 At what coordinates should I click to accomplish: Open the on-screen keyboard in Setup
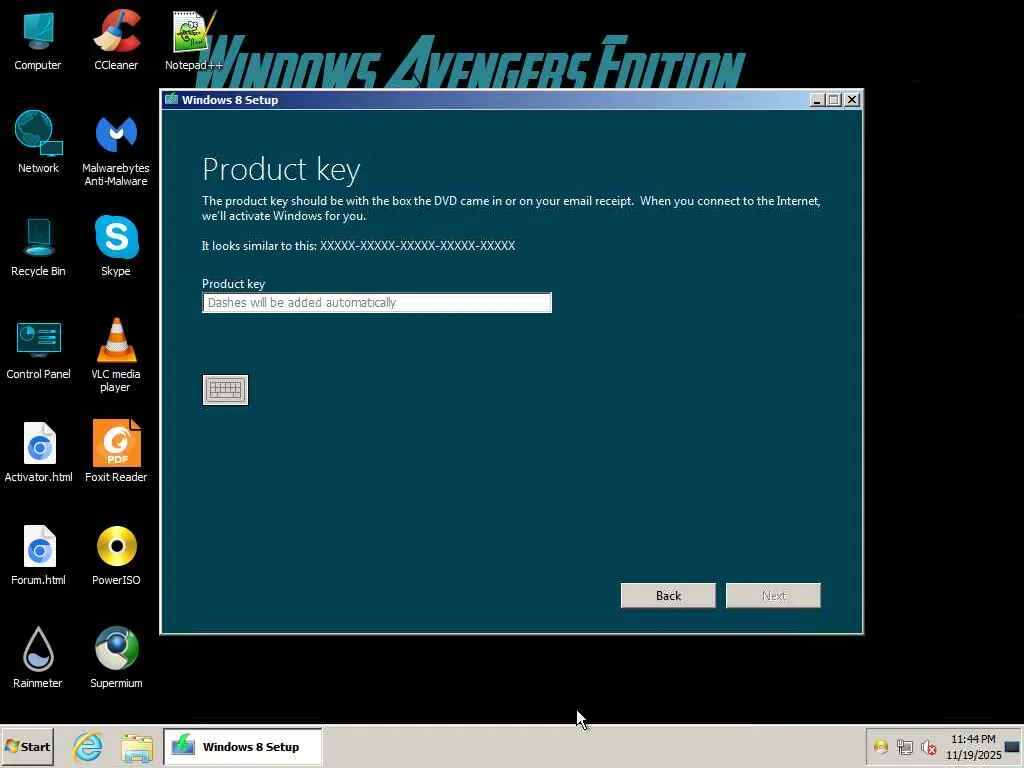tap(225, 390)
